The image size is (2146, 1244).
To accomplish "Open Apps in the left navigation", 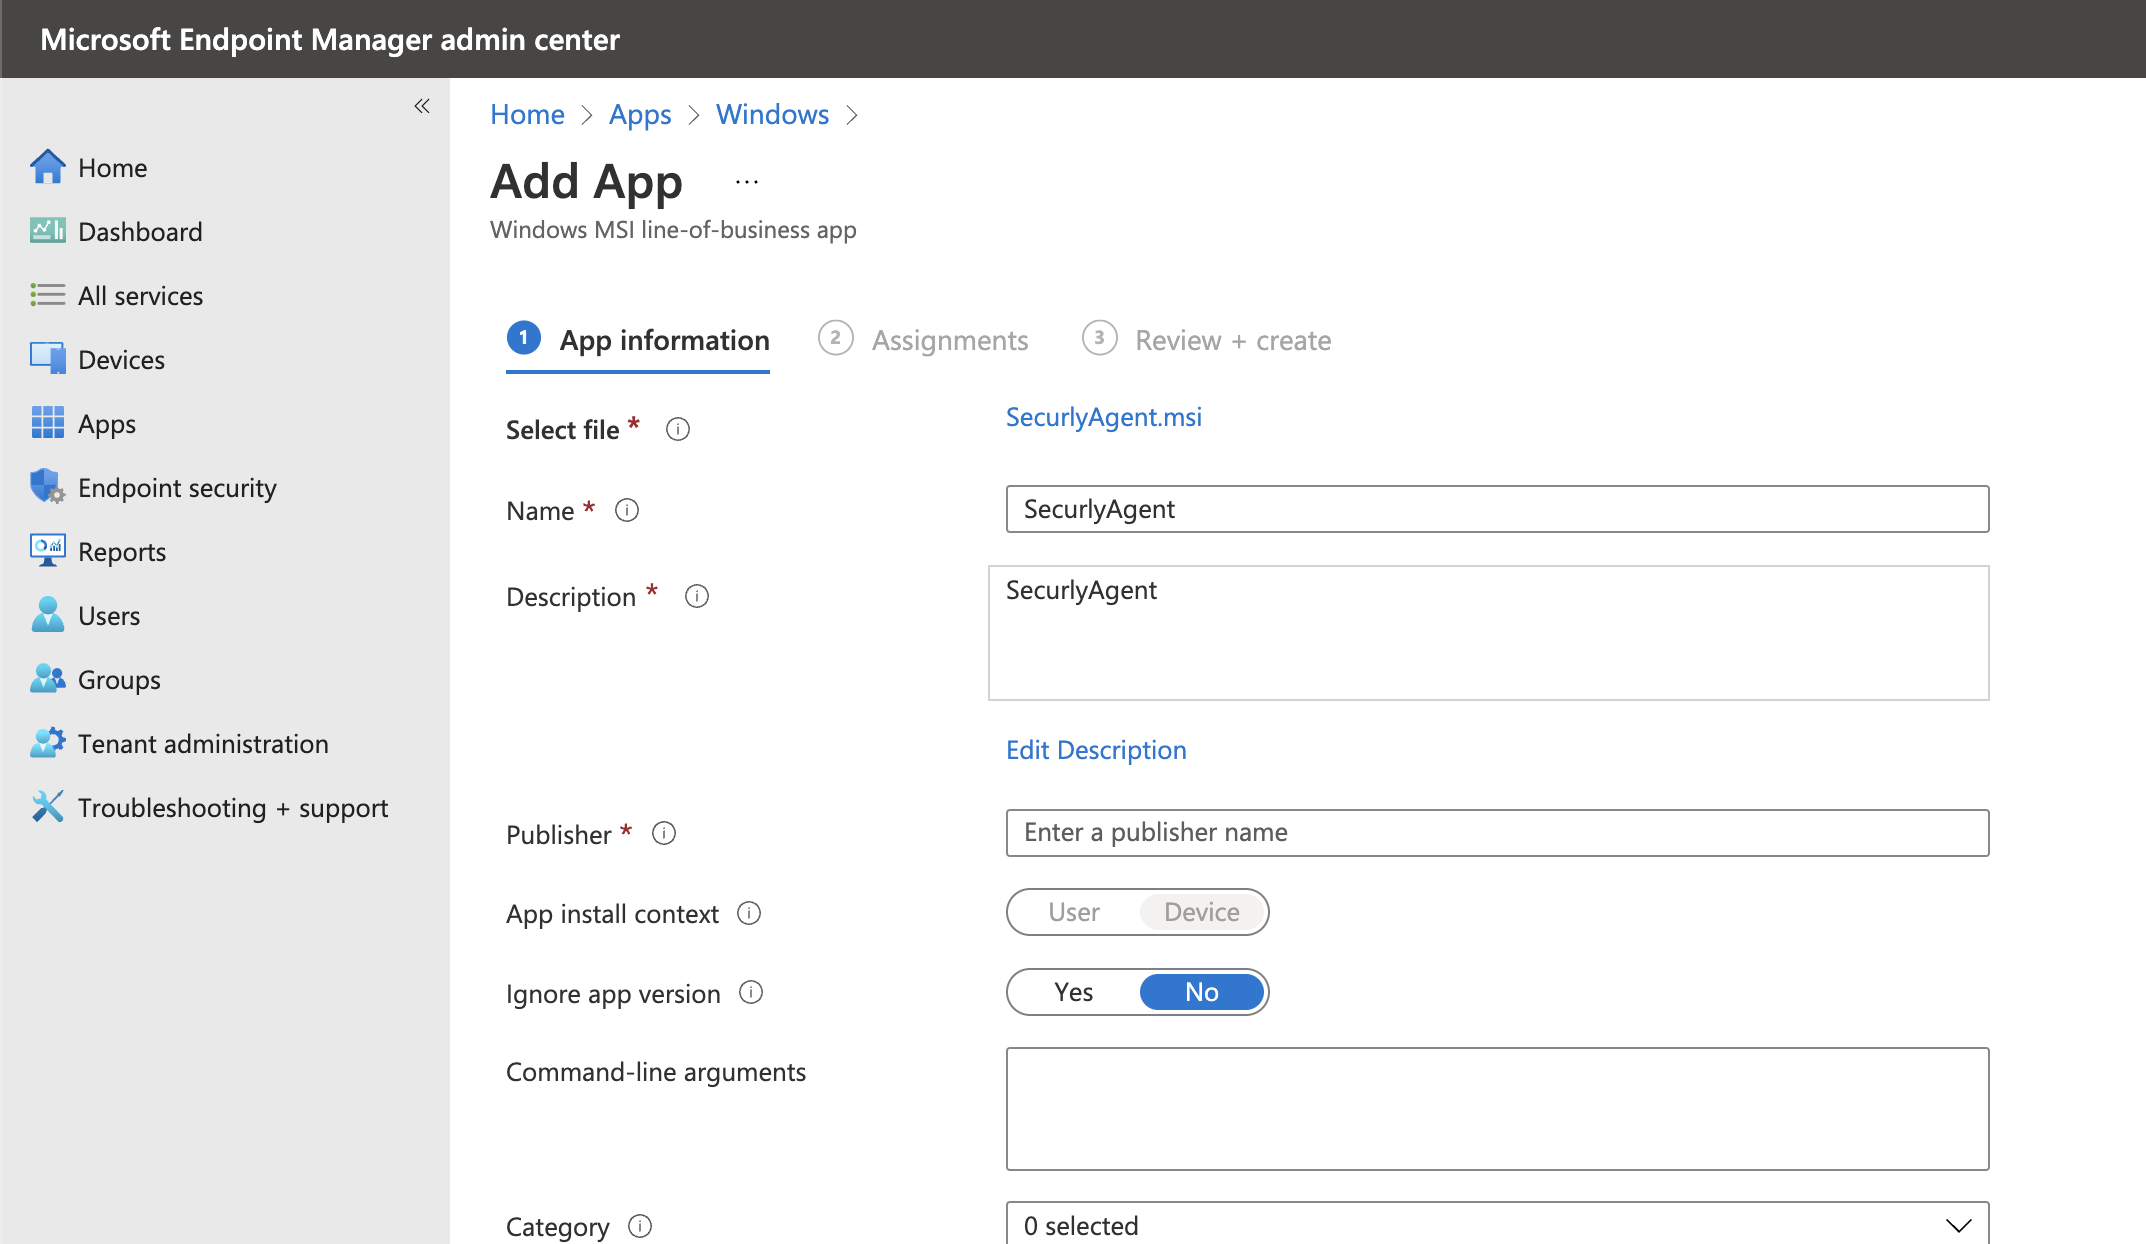I will click(x=107, y=423).
